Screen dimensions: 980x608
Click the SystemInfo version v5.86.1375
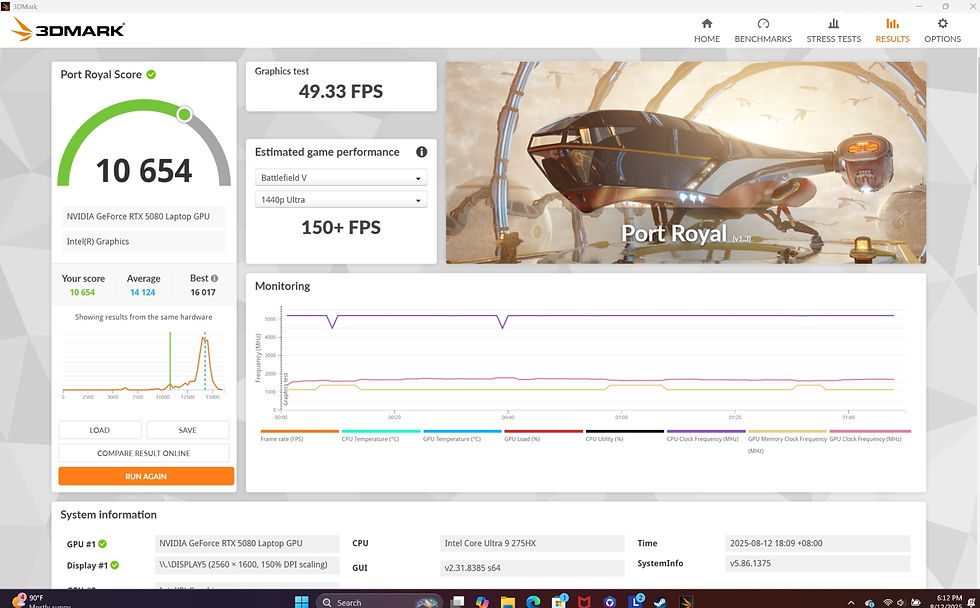click(x=818, y=563)
